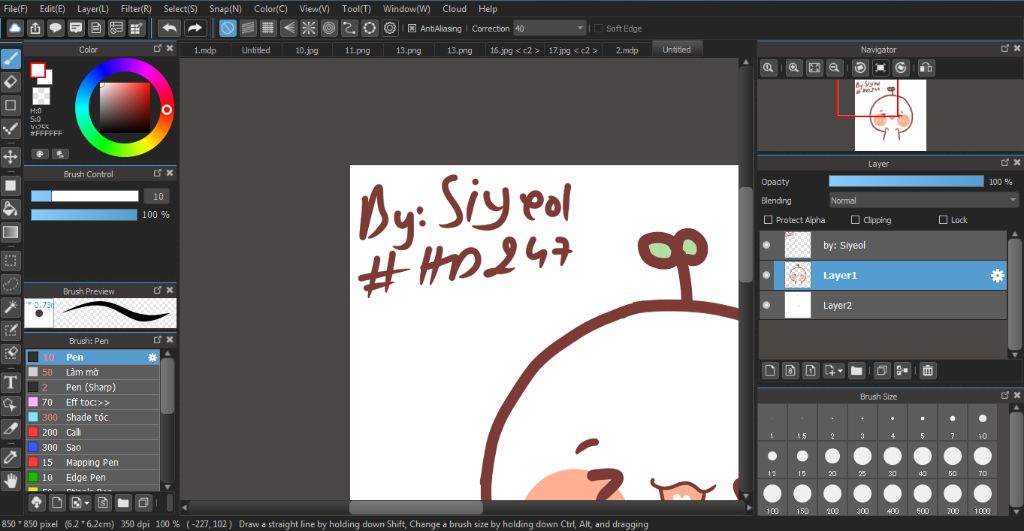Click the new raster layer icon
This screenshot has width=1024, height=531.
click(x=770, y=370)
